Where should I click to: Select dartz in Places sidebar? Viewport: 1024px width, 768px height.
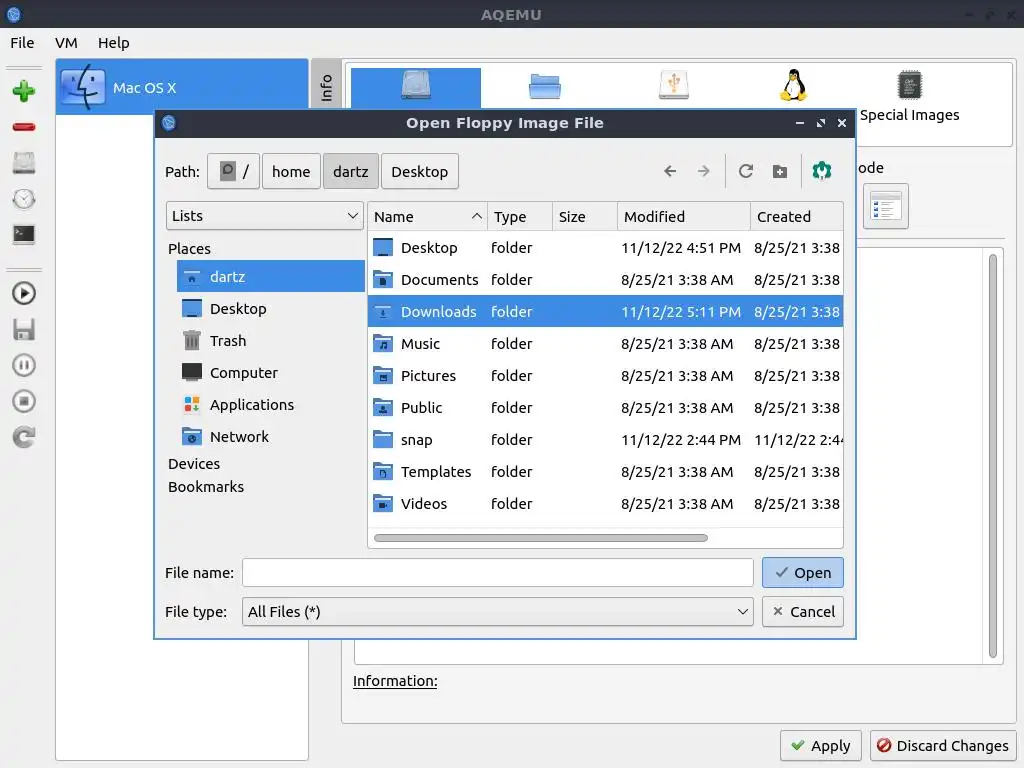tap(270, 276)
